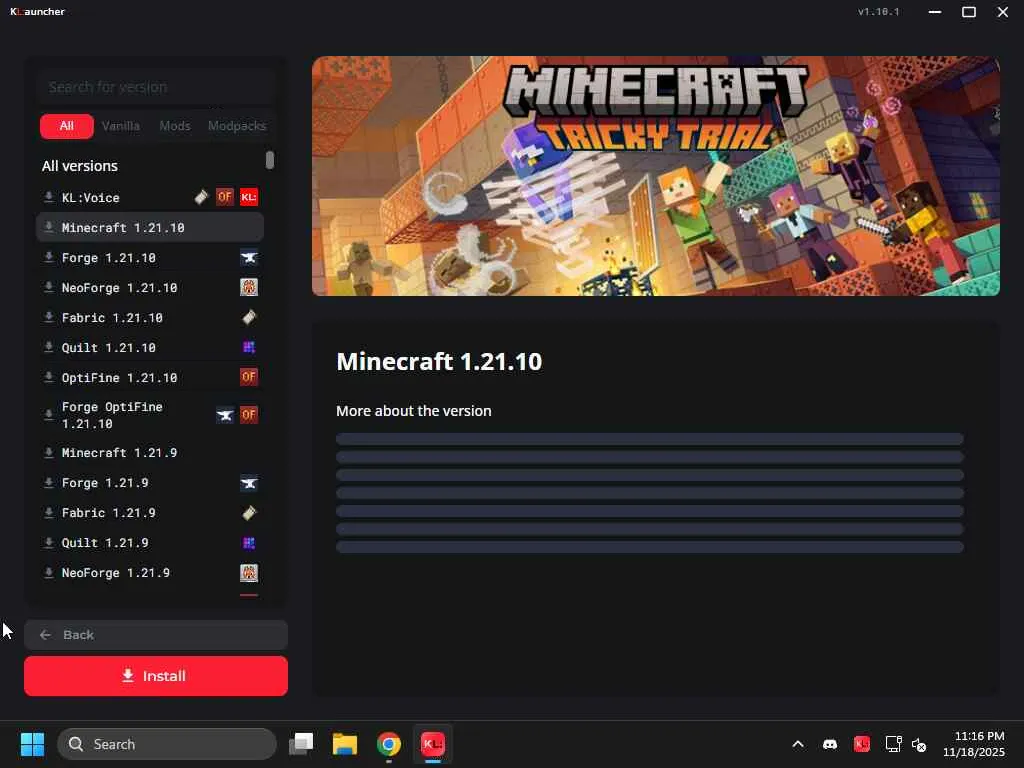This screenshot has width=1024, height=768.
Task: Choose NeoForge 1.21.10 from the list
Action: pyautogui.click(x=150, y=287)
